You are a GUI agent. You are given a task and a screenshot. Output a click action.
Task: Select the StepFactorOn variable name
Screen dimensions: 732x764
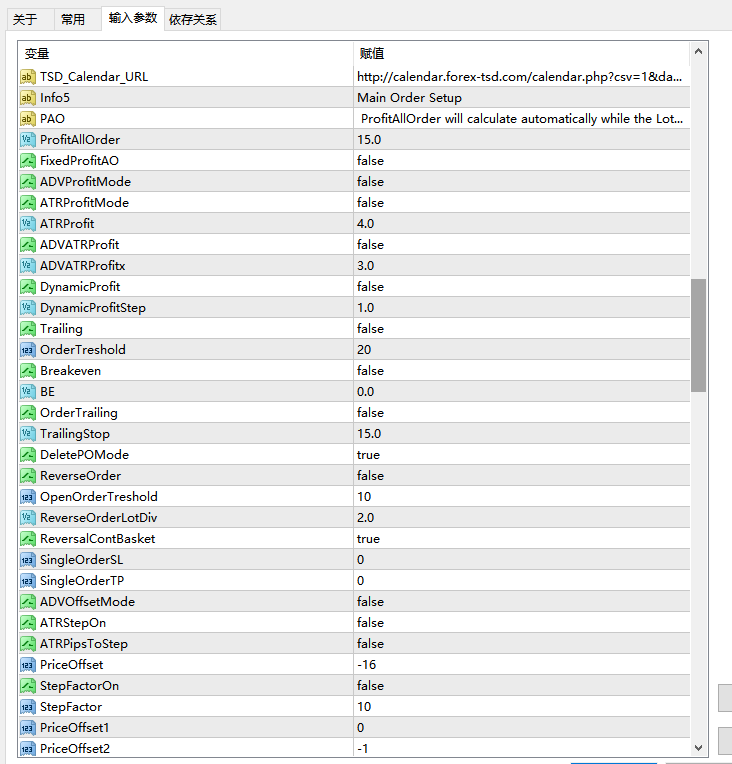click(x=79, y=686)
